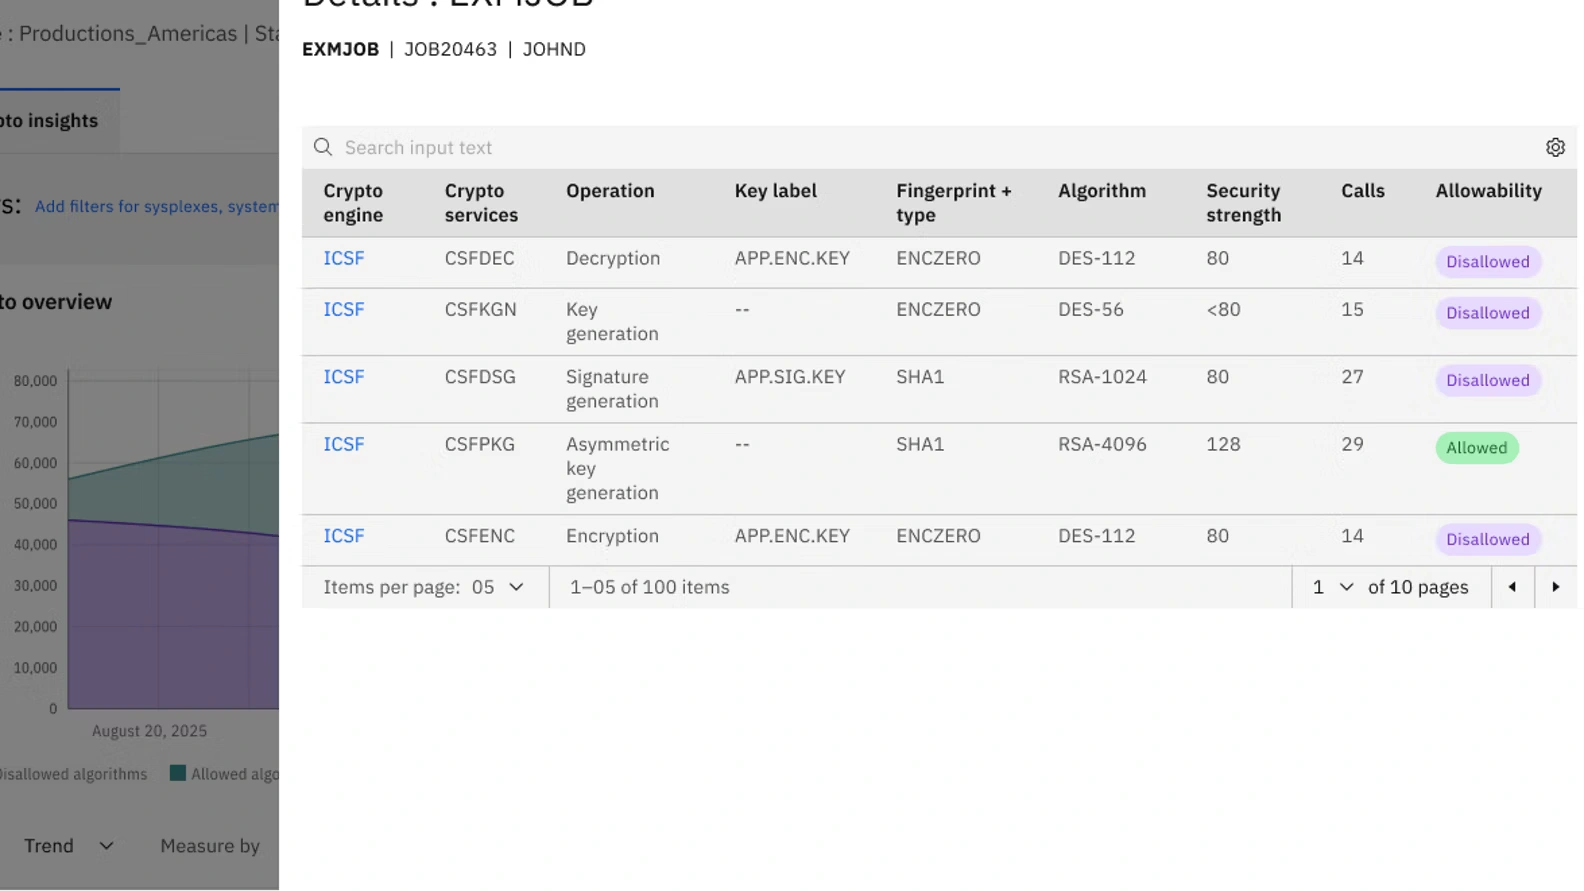Go to the next page arrow
This screenshot has width=1584, height=891.
pos(1555,587)
